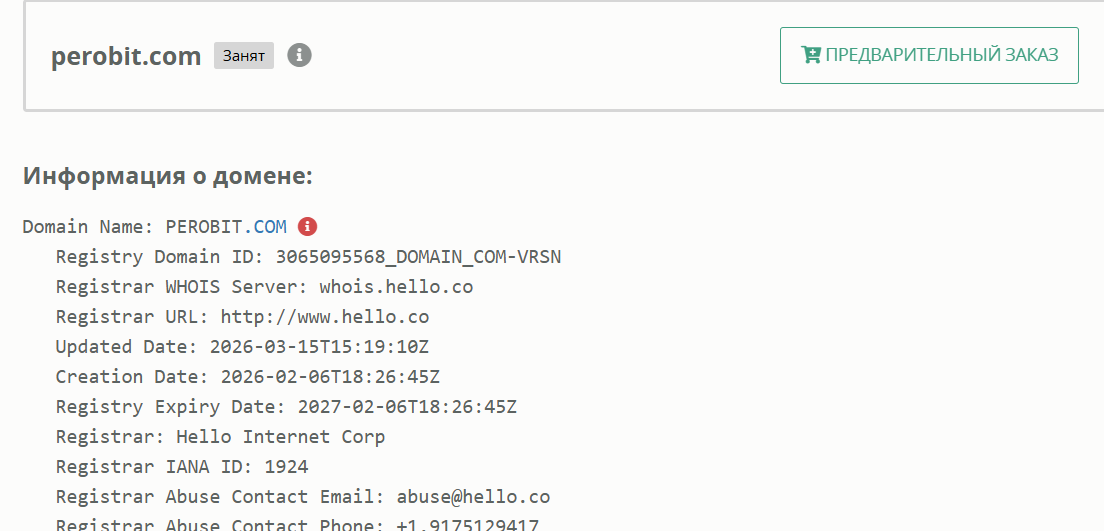This screenshot has width=1104, height=531.
Task: Click the abuse contact phone number
Action: click(x=468, y=524)
